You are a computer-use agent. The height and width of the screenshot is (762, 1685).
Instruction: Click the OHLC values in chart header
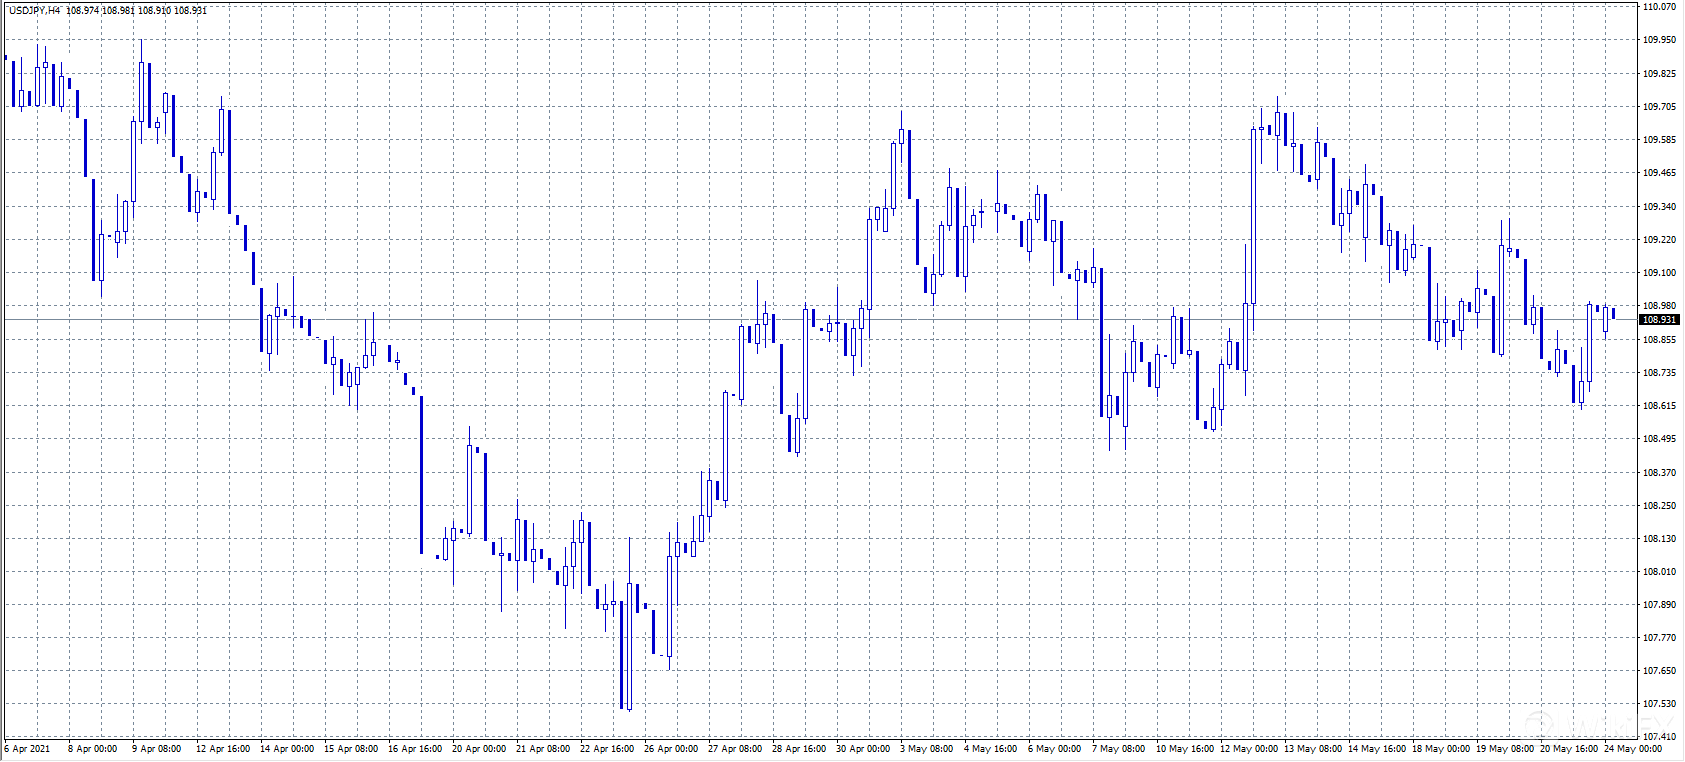tap(137, 10)
